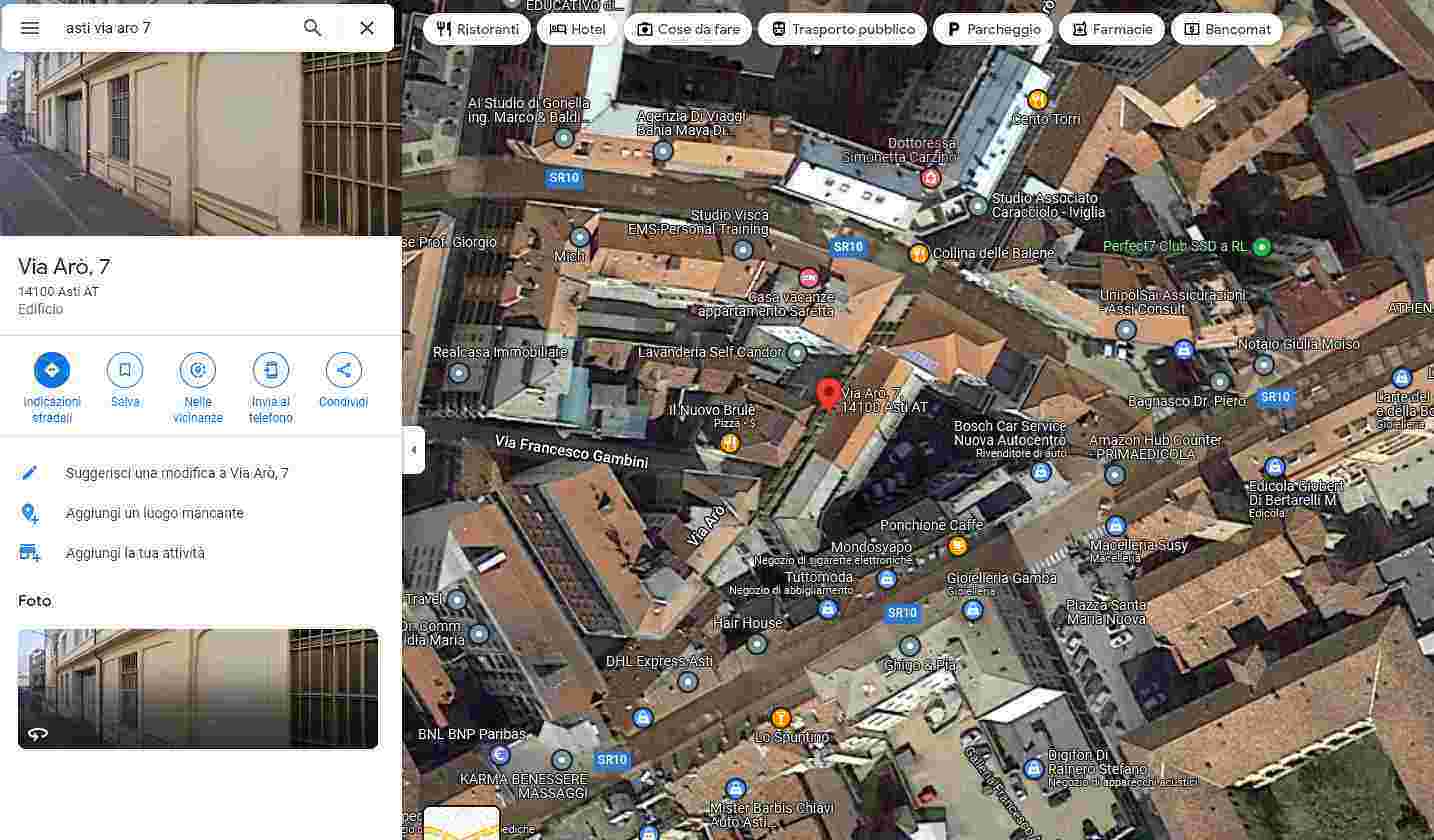The image size is (1434, 840).
Task: Open the Street View photo thumbnail
Action: click(x=198, y=688)
